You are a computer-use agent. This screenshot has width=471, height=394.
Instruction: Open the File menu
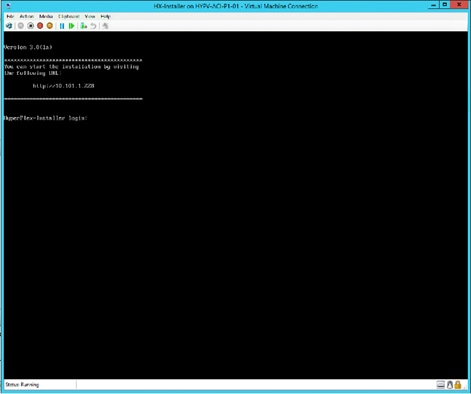(x=10, y=16)
